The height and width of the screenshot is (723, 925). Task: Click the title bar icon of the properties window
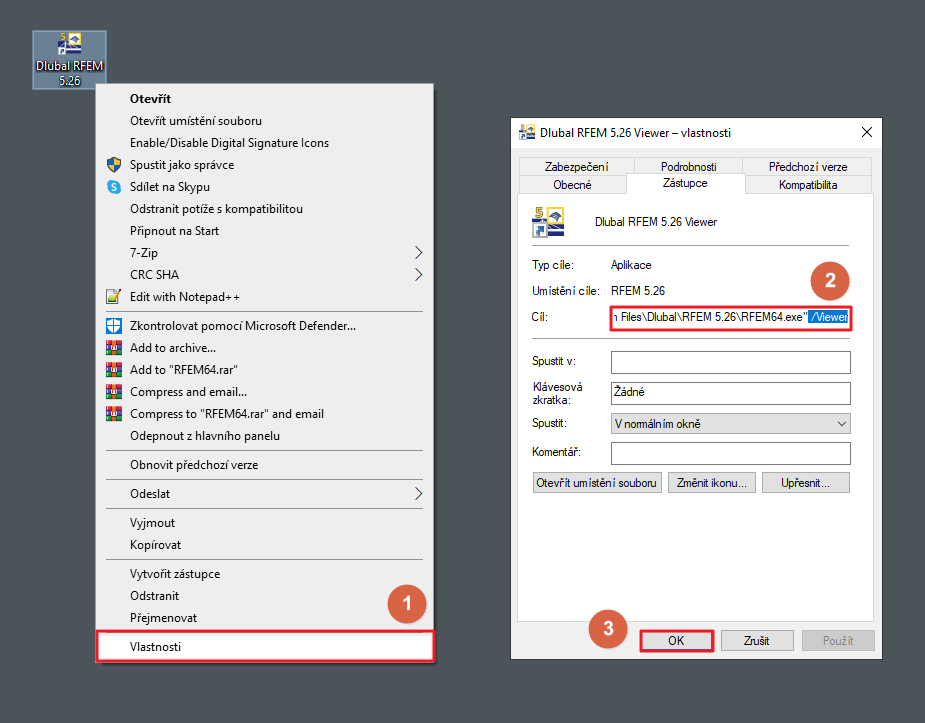[527, 133]
